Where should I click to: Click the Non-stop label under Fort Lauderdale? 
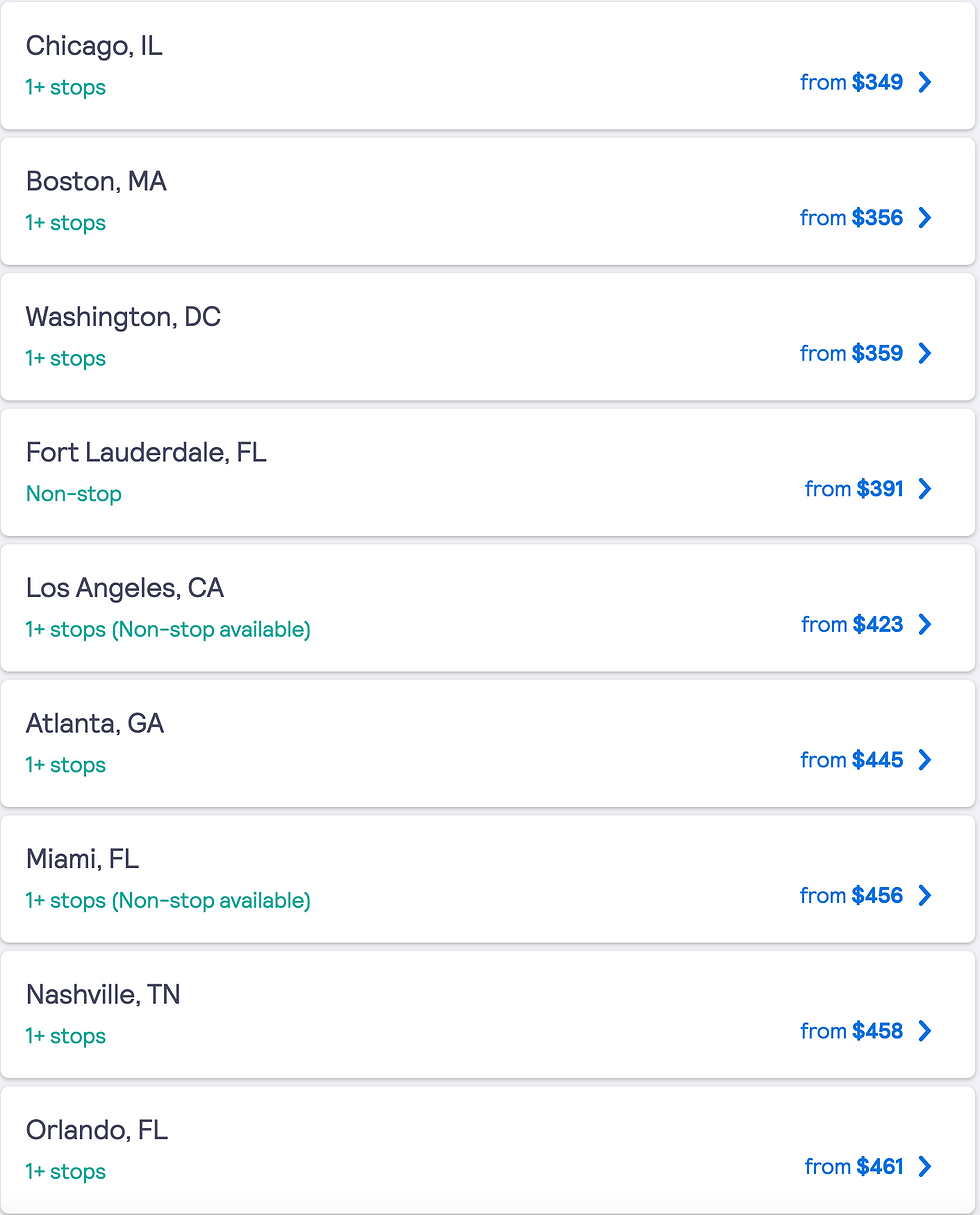[x=74, y=494]
